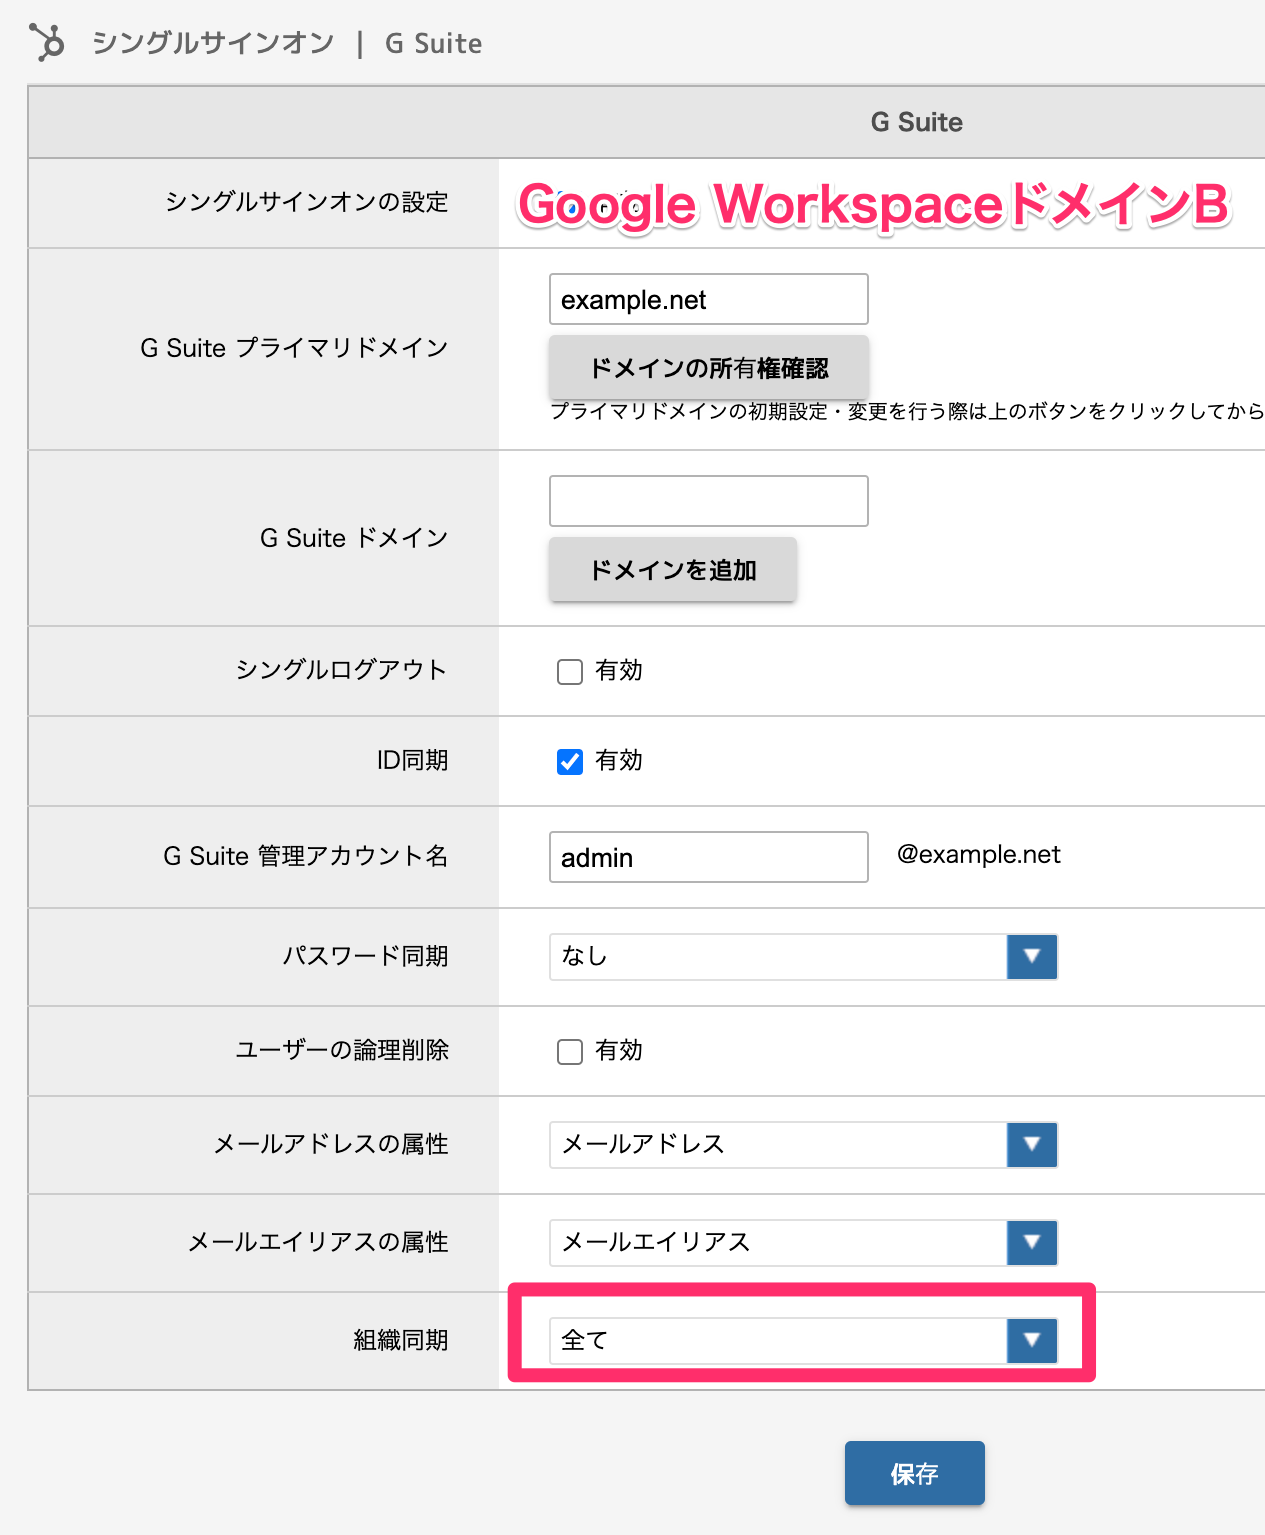Click the 組織同期 row label
Screen dimensions: 1265x1535
click(401, 1340)
